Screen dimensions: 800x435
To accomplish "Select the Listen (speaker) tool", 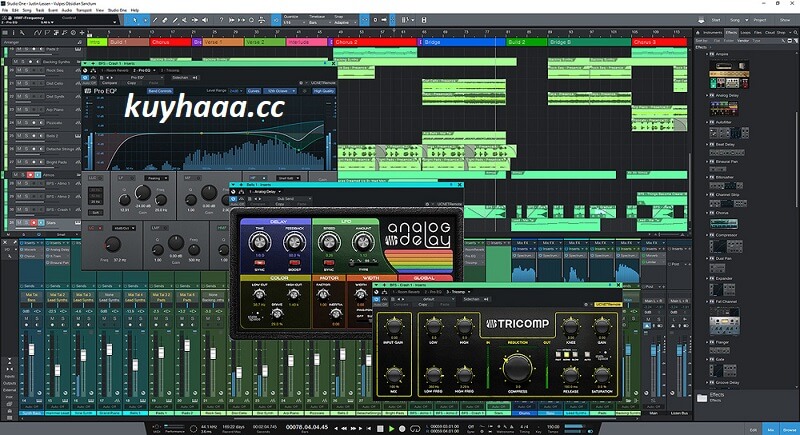I will [205, 20].
